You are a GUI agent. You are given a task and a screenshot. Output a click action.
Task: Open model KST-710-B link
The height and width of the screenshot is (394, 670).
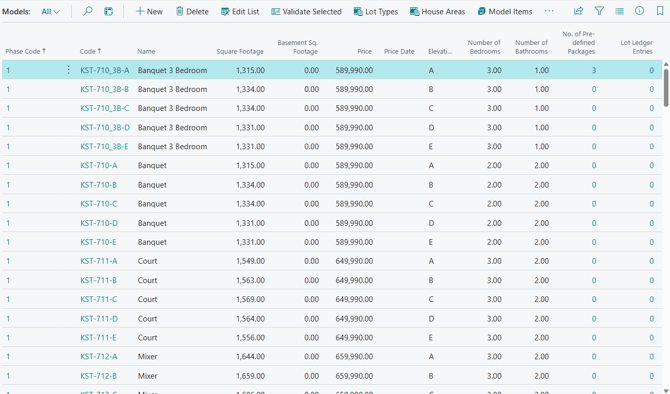click(x=99, y=185)
